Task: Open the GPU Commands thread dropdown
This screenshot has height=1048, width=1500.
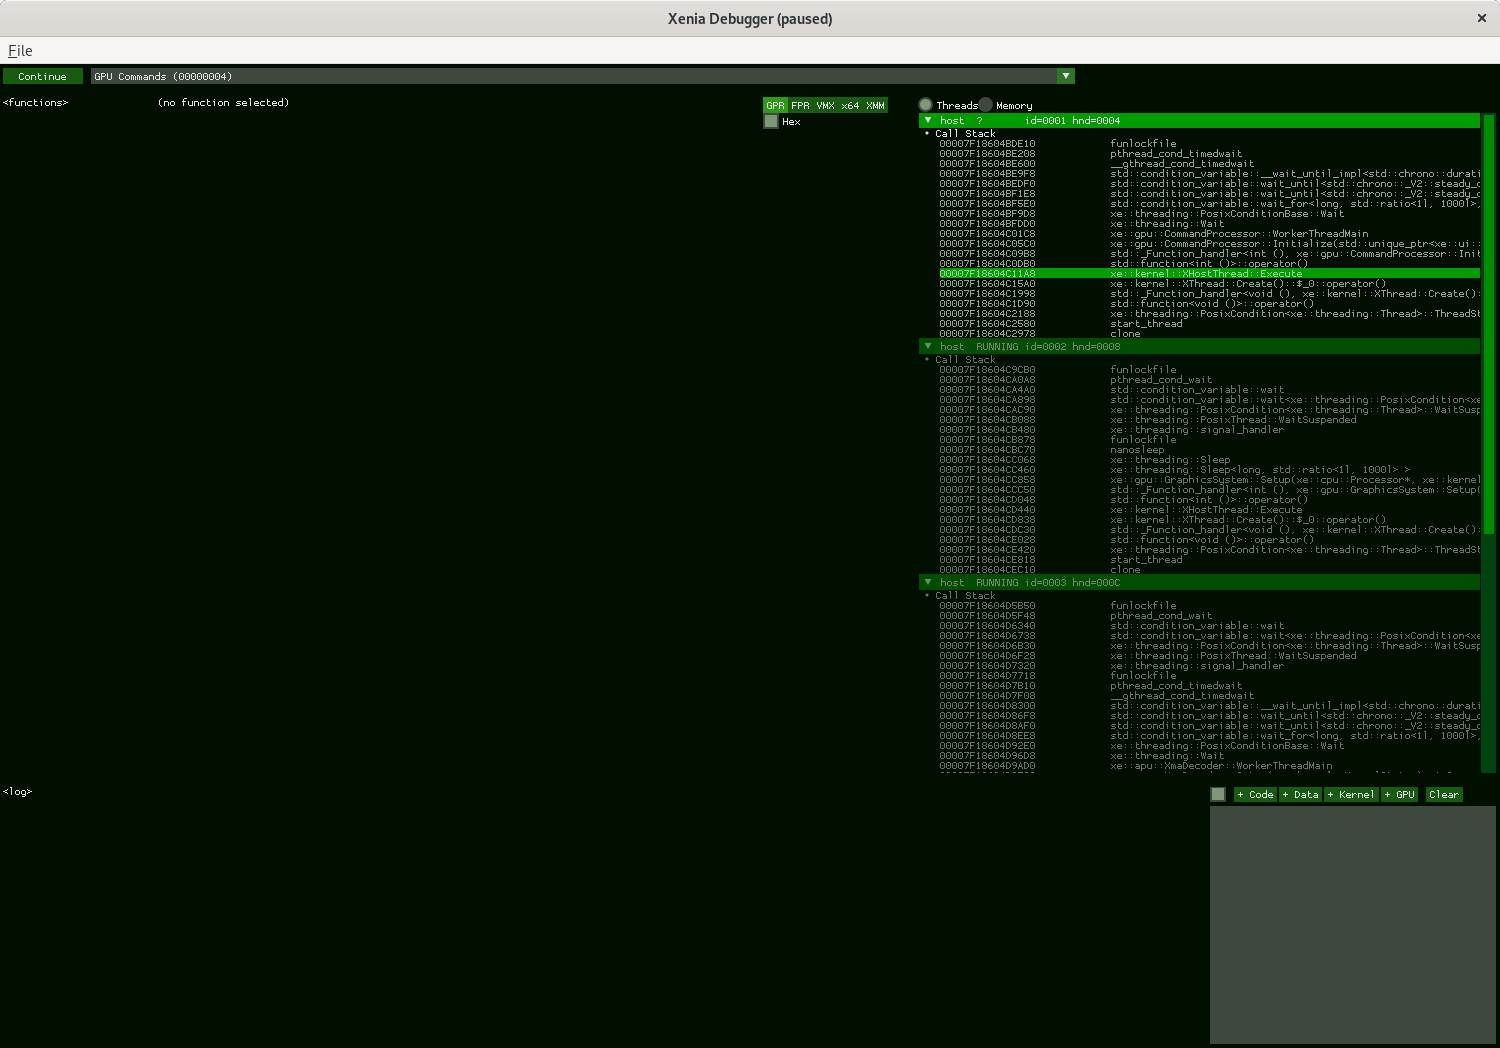Action: pyautogui.click(x=582, y=76)
